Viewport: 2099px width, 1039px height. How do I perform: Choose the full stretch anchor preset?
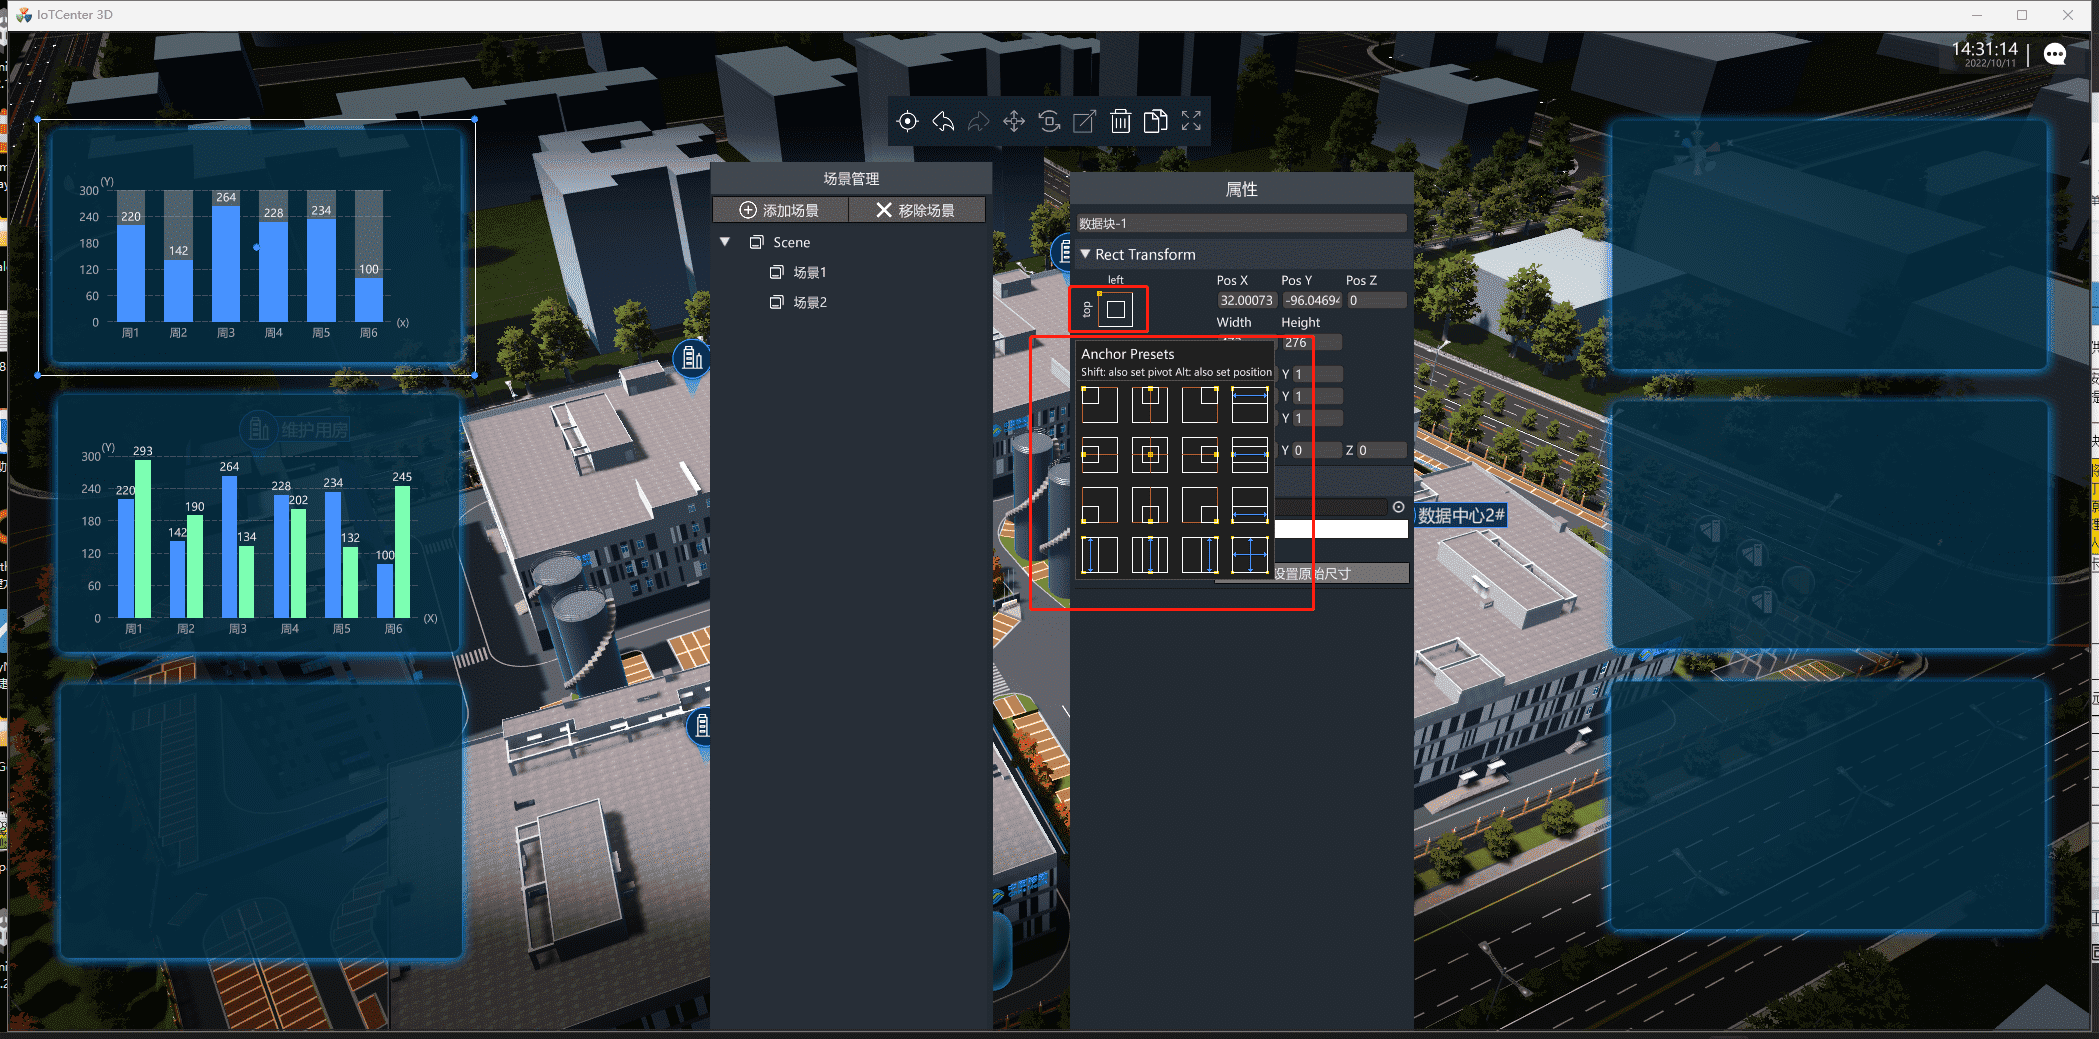(x=1249, y=554)
